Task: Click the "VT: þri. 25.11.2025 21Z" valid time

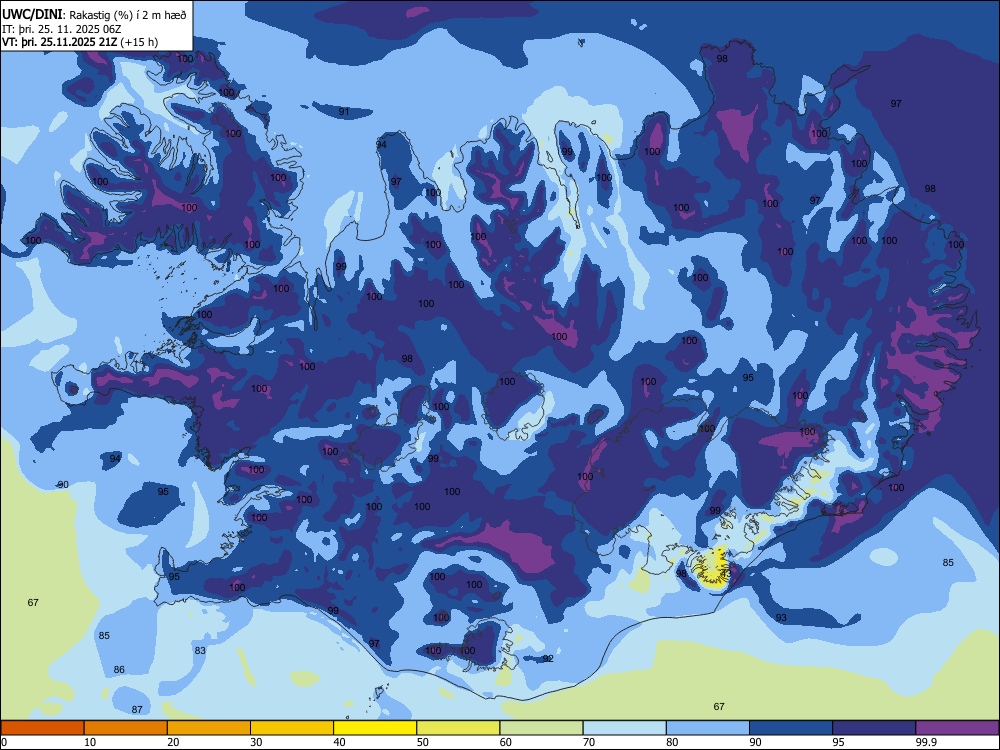Action: click(60, 42)
